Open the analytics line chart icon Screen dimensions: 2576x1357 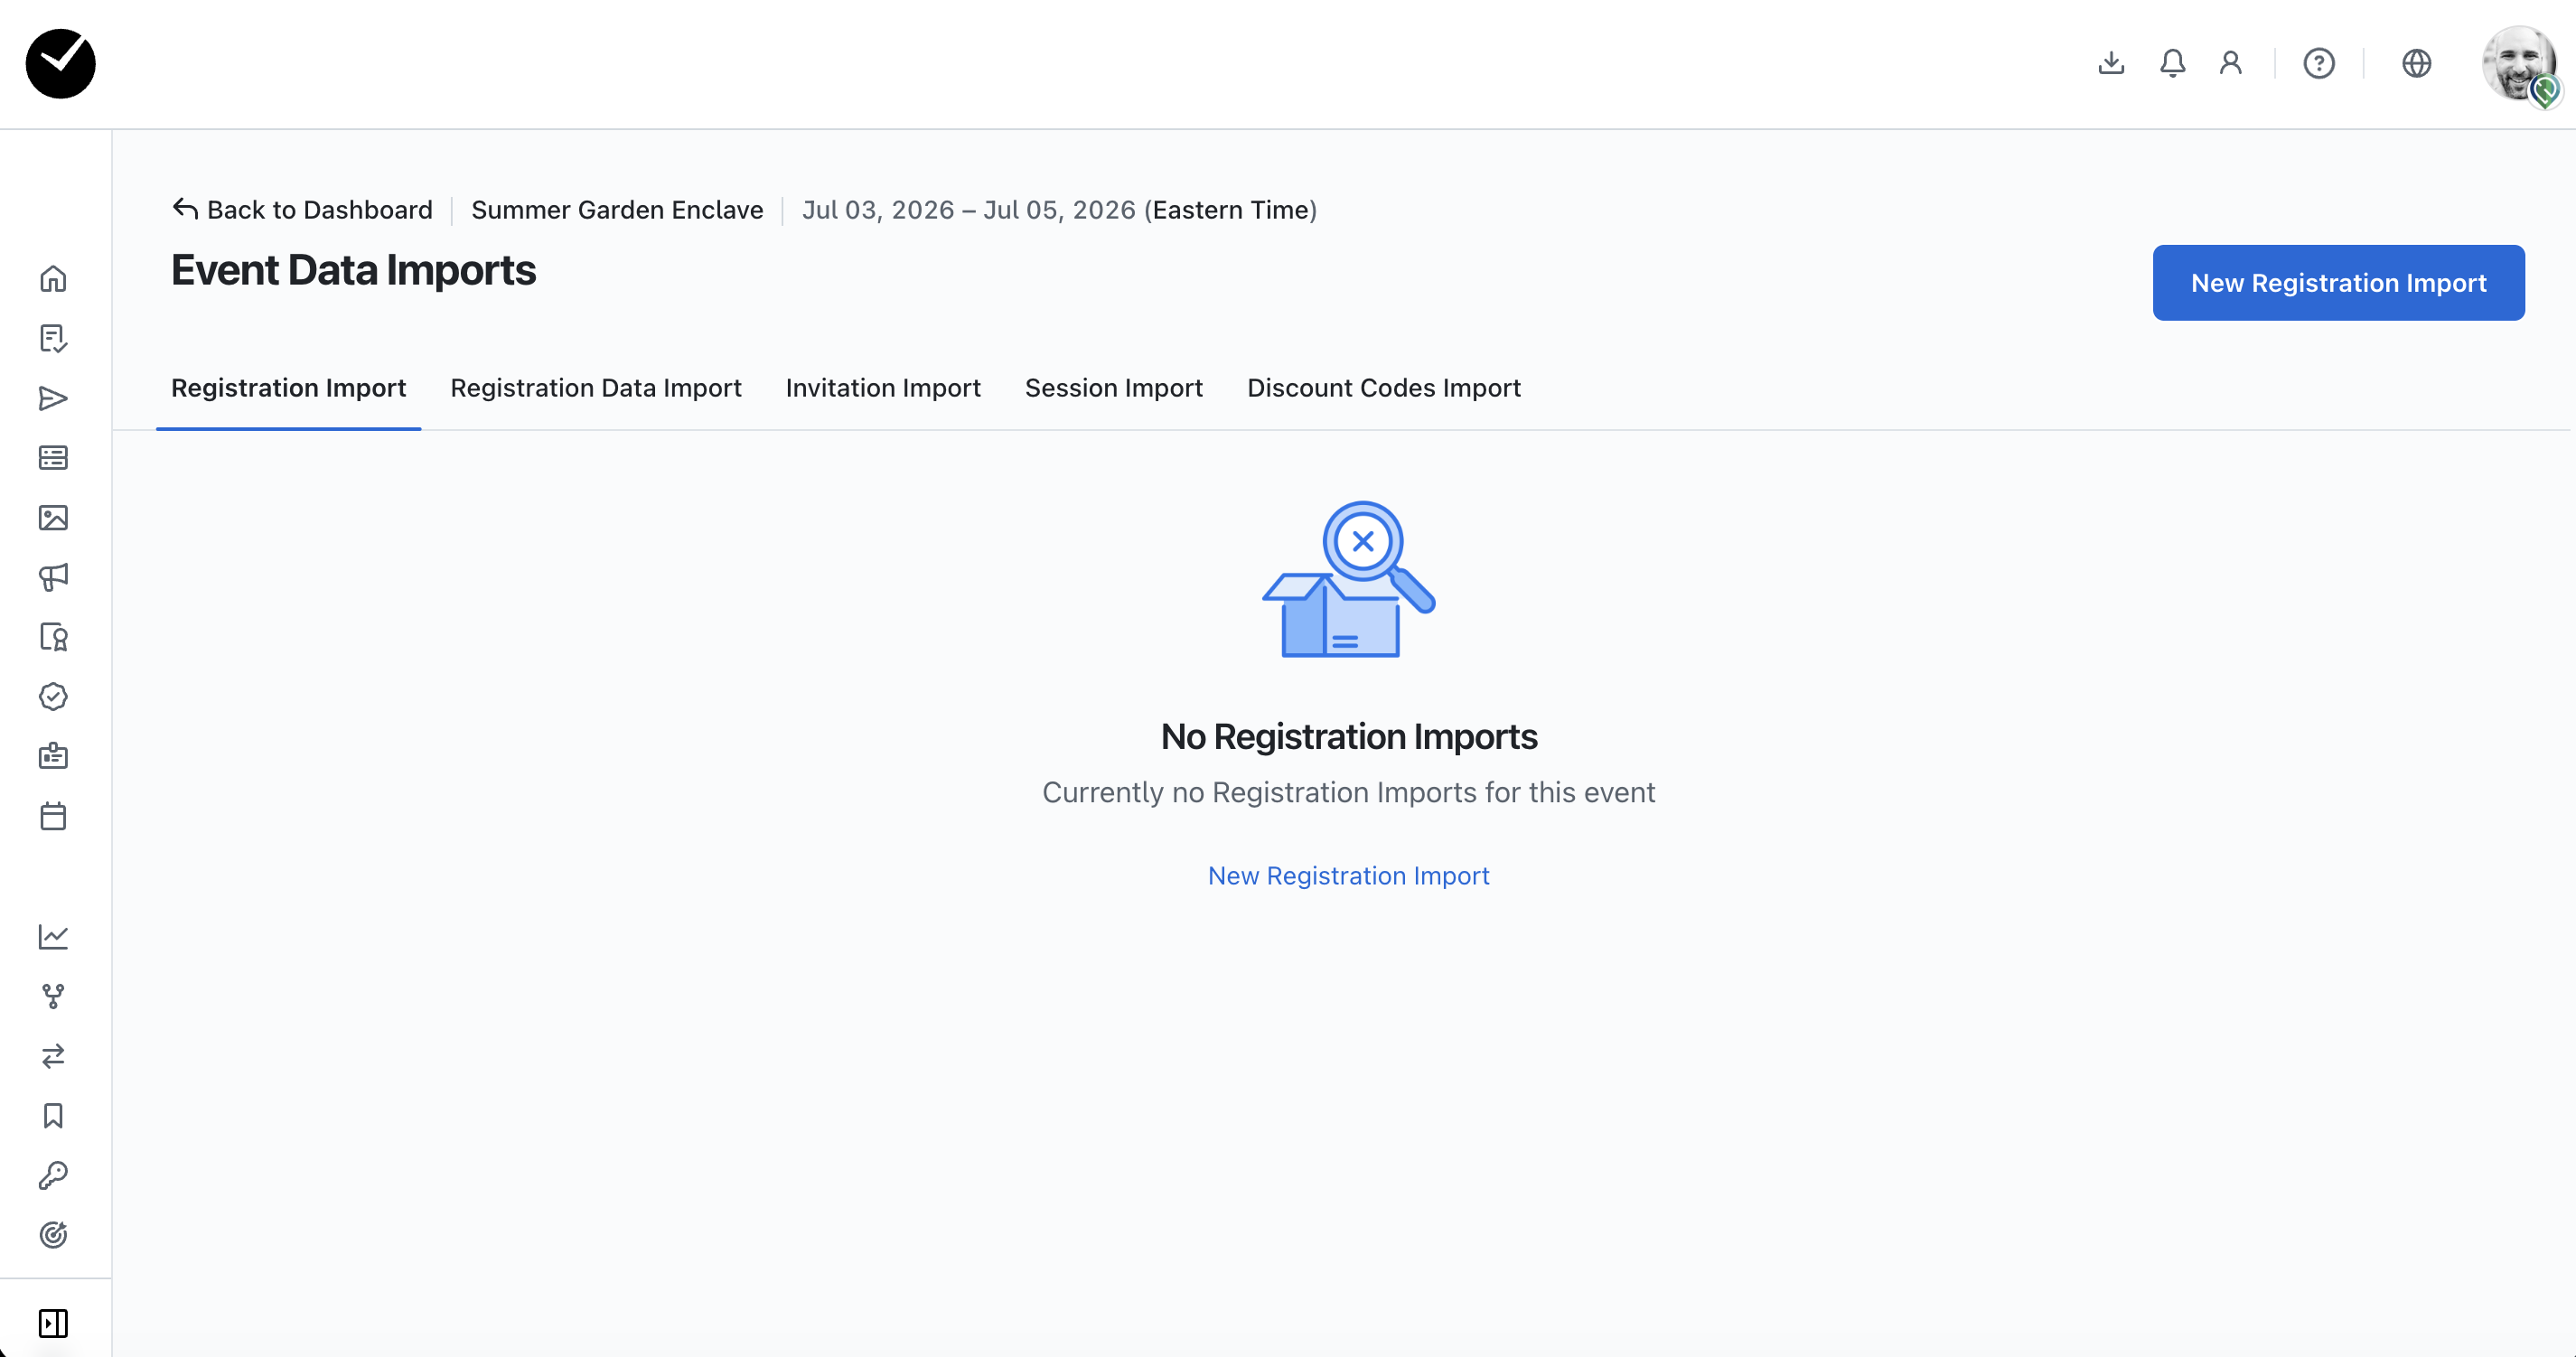pyautogui.click(x=53, y=936)
